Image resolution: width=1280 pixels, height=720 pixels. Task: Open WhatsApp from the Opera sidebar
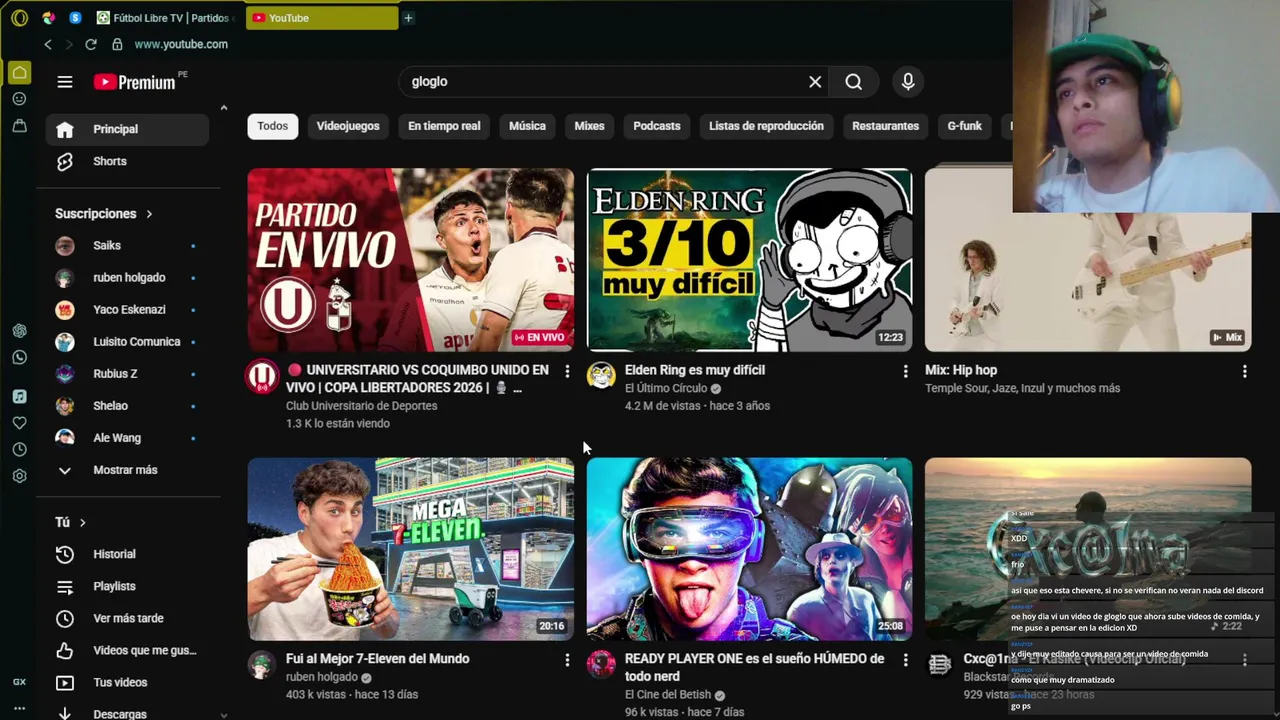pos(19,357)
